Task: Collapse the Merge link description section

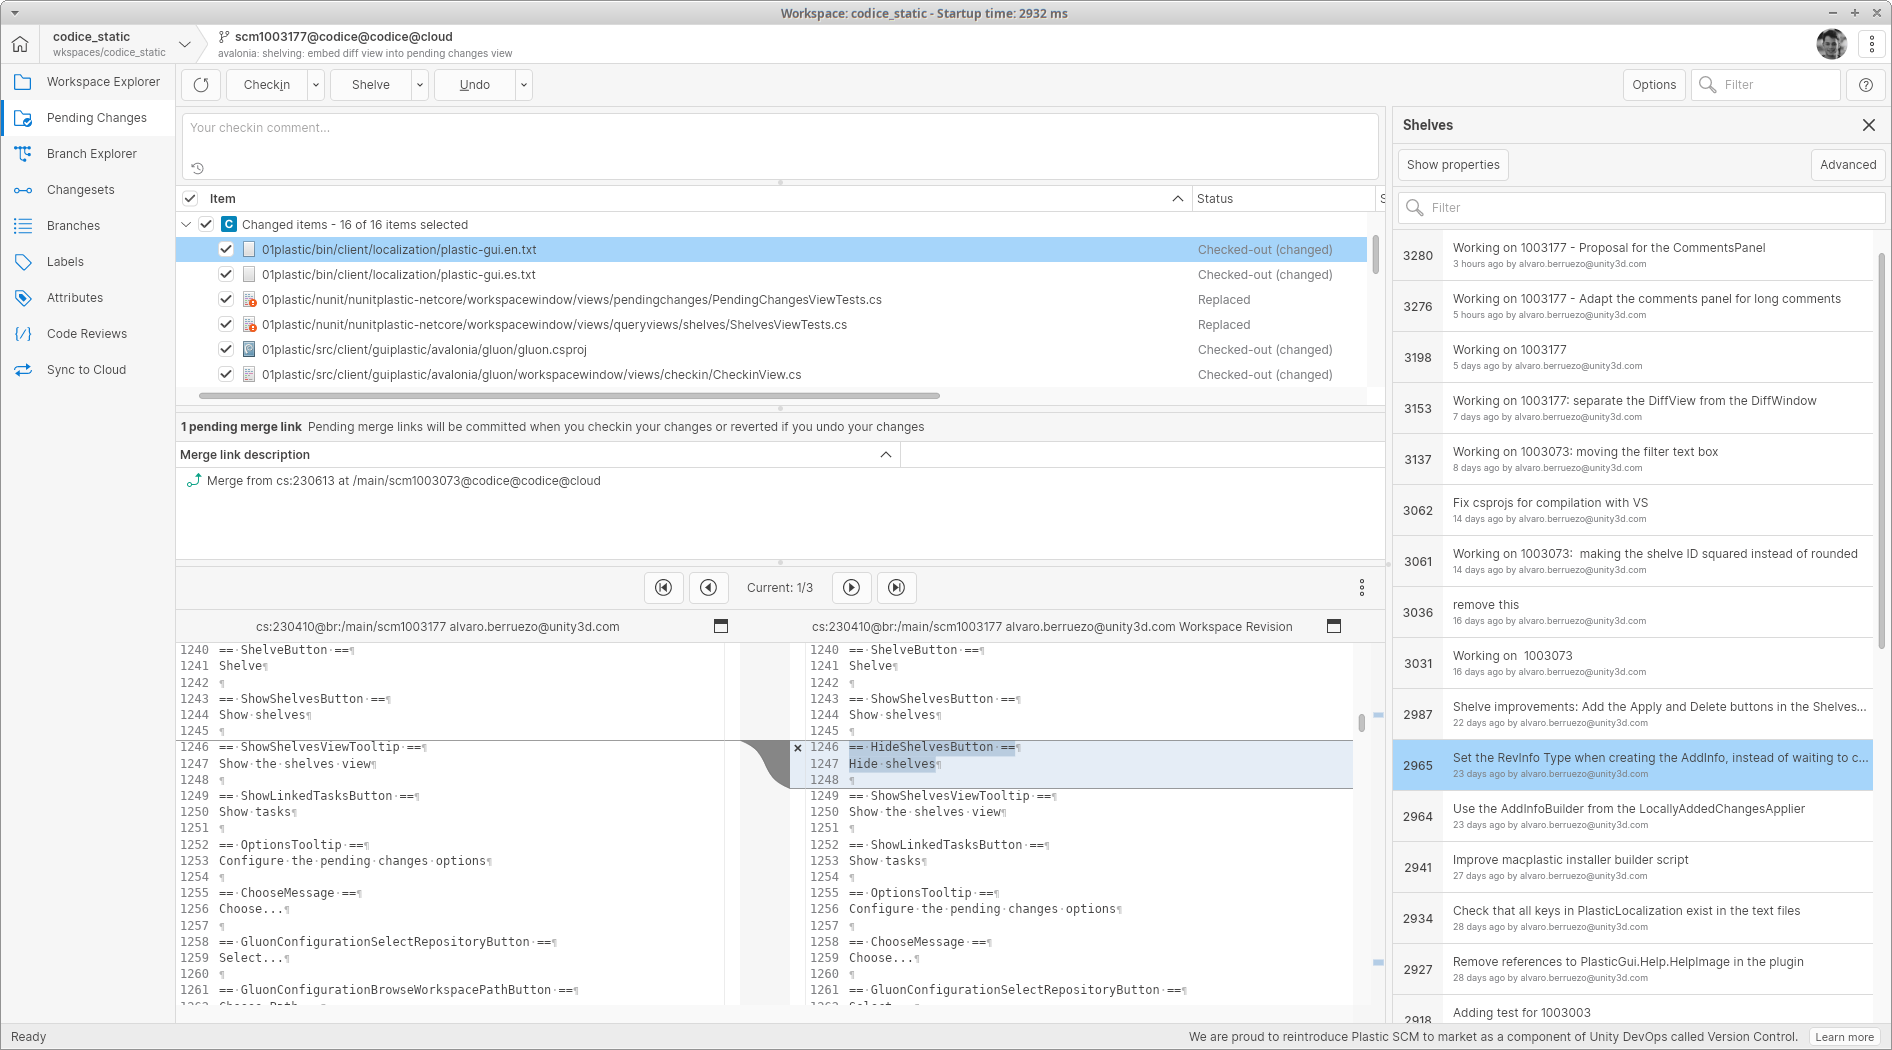Action: (x=885, y=454)
